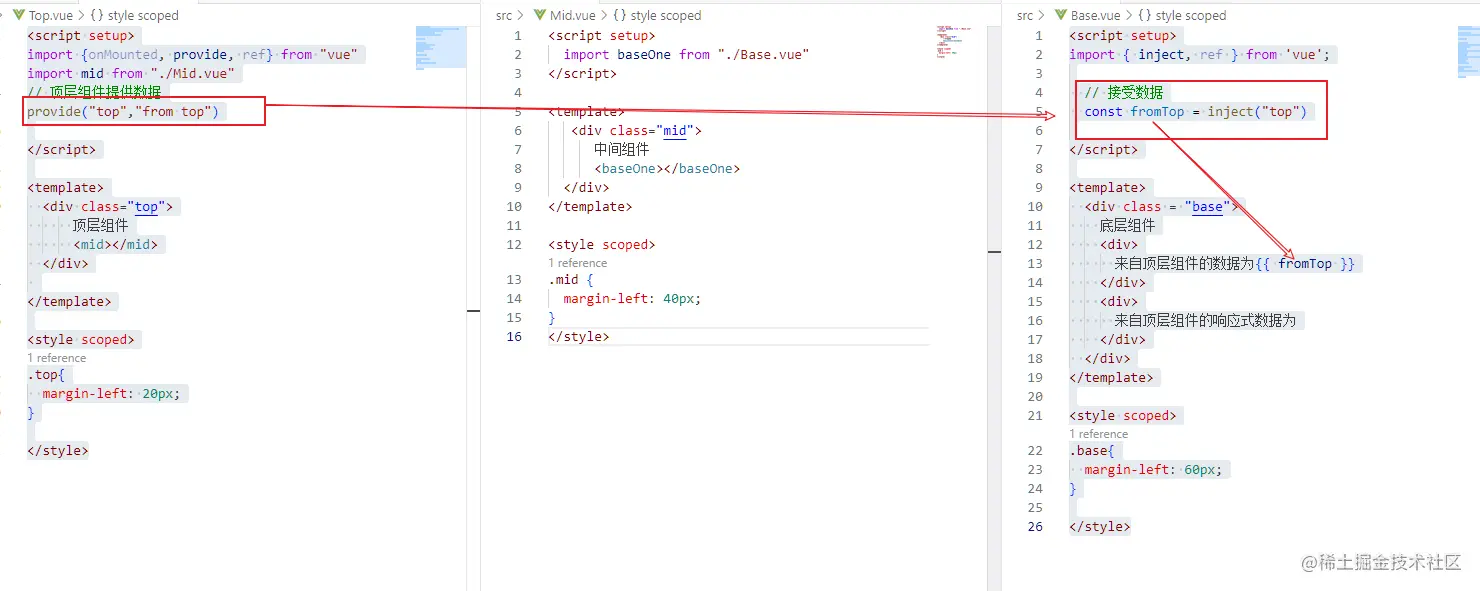Click the Vue icon beside Base.vue breadcrumb
This screenshot has height=591, width=1480.
(x=1060, y=15)
